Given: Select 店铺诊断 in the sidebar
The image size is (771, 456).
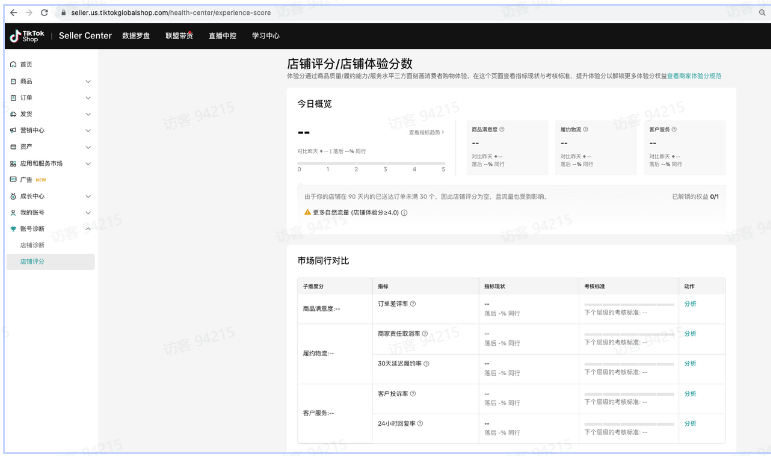Looking at the screenshot, I should tap(32, 245).
